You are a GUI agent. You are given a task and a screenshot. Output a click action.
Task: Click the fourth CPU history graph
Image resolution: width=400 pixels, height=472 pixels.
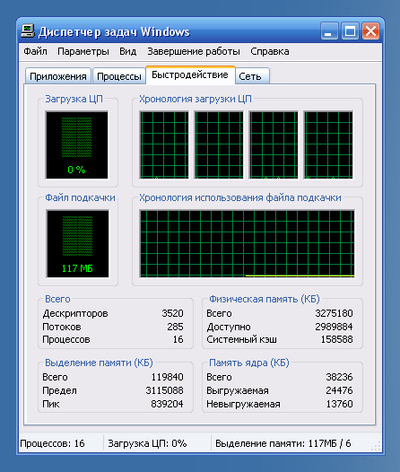[x=328, y=145]
